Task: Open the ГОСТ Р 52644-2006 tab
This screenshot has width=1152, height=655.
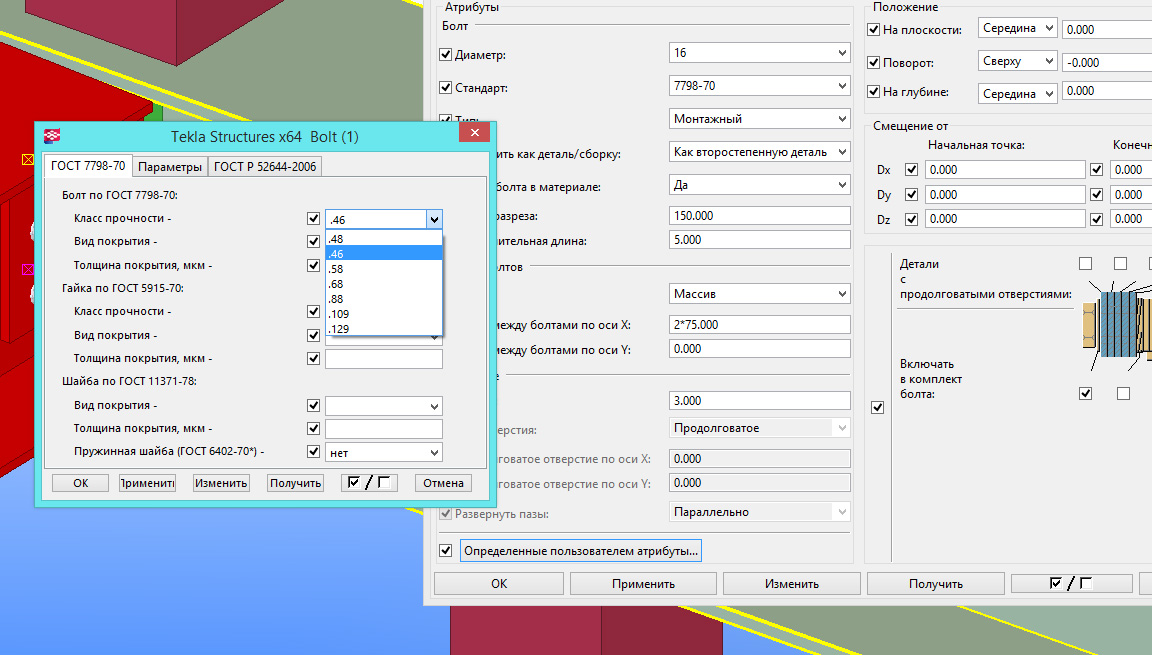Action: pos(265,166)
